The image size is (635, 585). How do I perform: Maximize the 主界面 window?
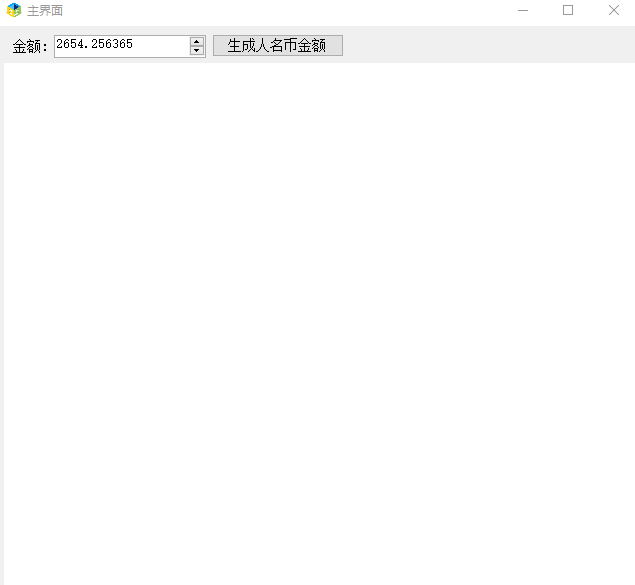pyautogui.click(x=568, y=10)
